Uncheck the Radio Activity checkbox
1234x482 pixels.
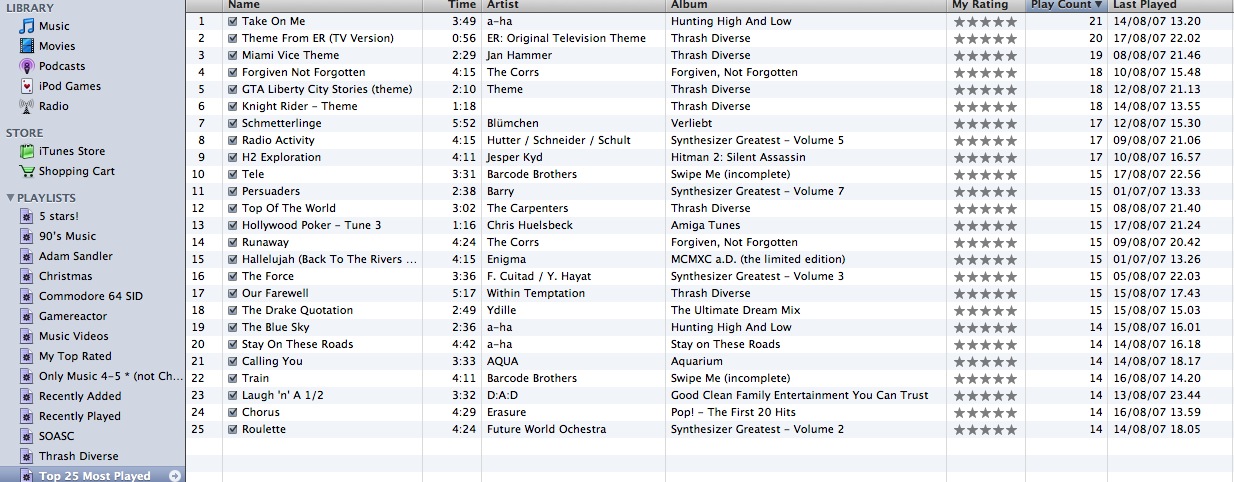[x=232, y=140]
